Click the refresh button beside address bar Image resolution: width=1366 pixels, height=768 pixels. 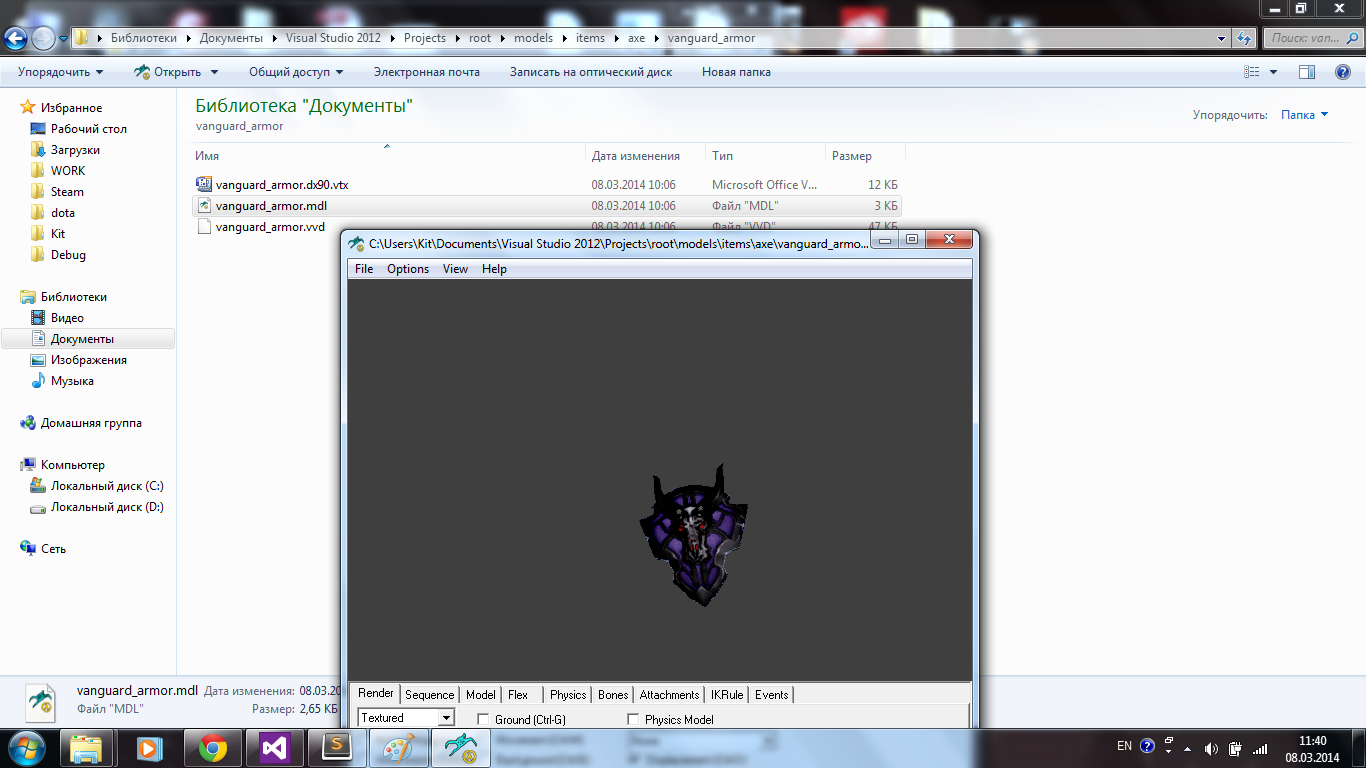(1244, 38)
